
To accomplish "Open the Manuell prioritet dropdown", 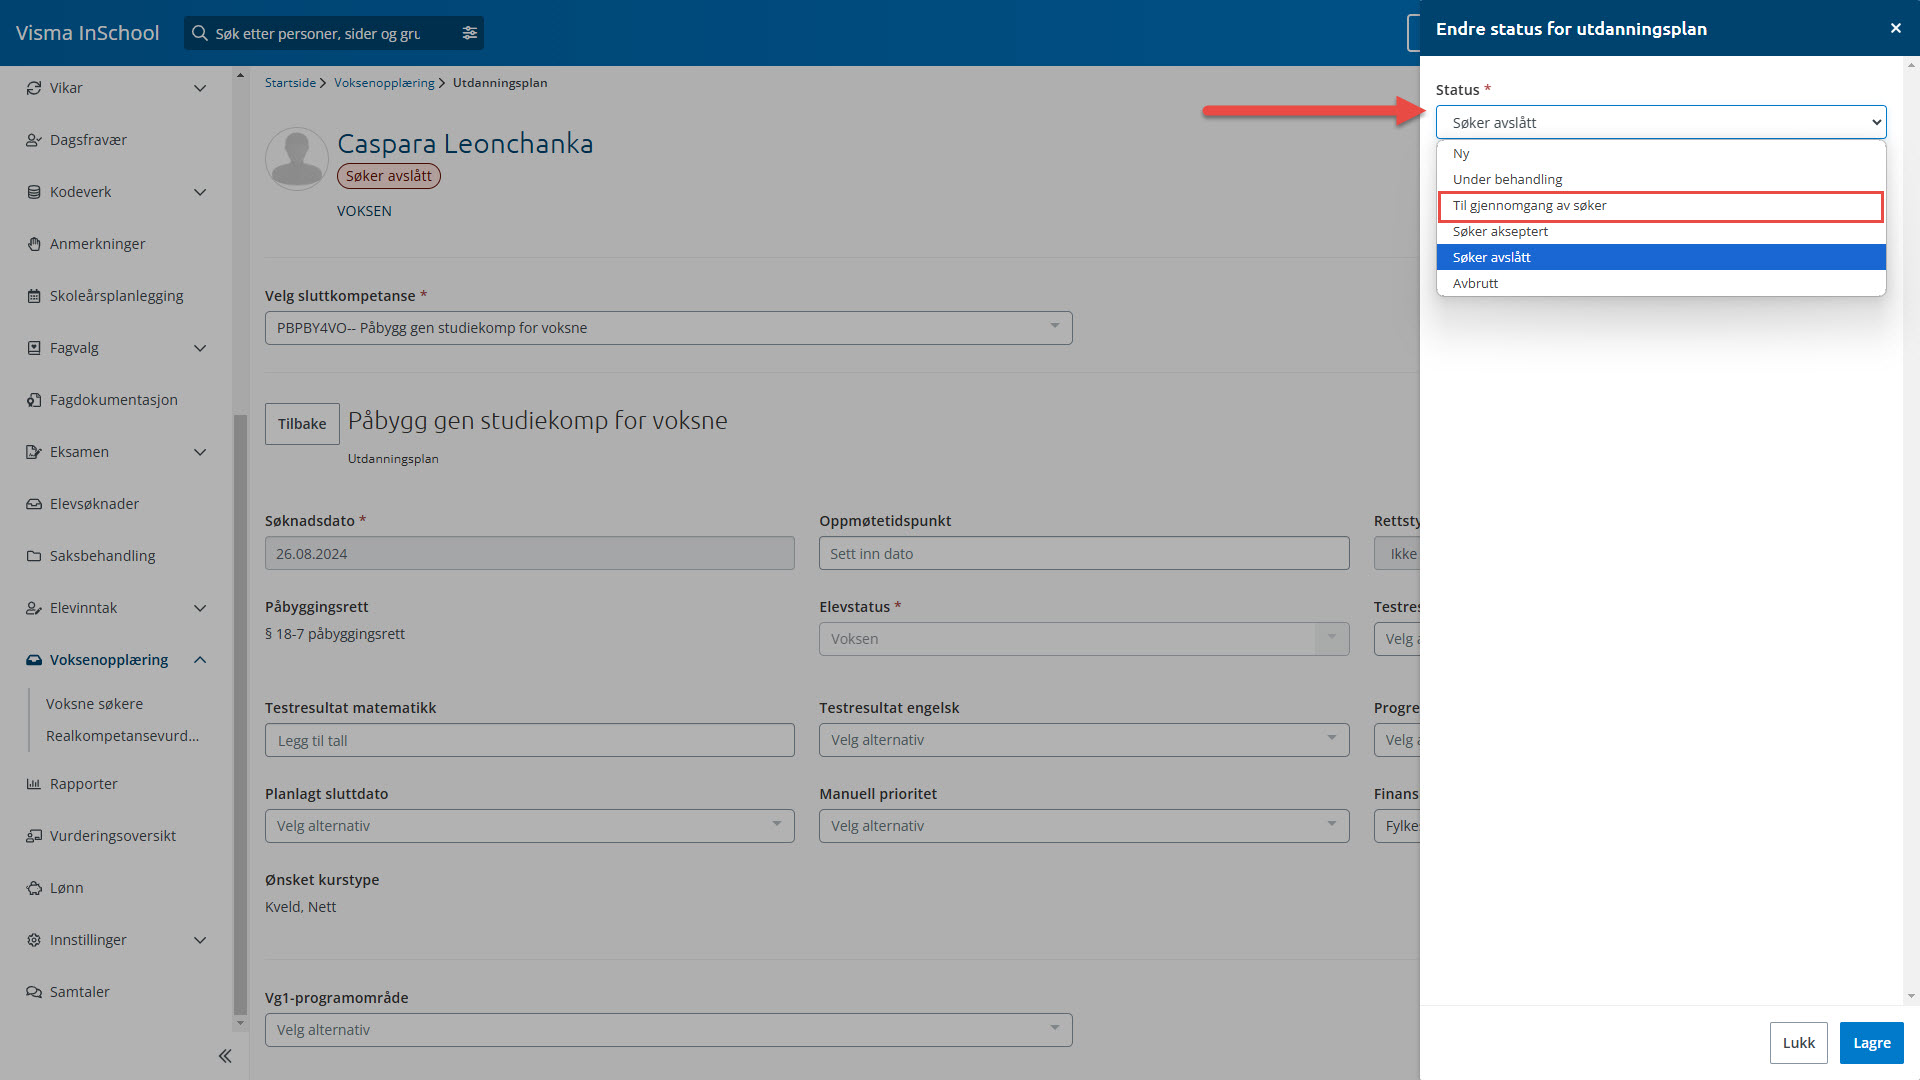I will (1084, 826).
